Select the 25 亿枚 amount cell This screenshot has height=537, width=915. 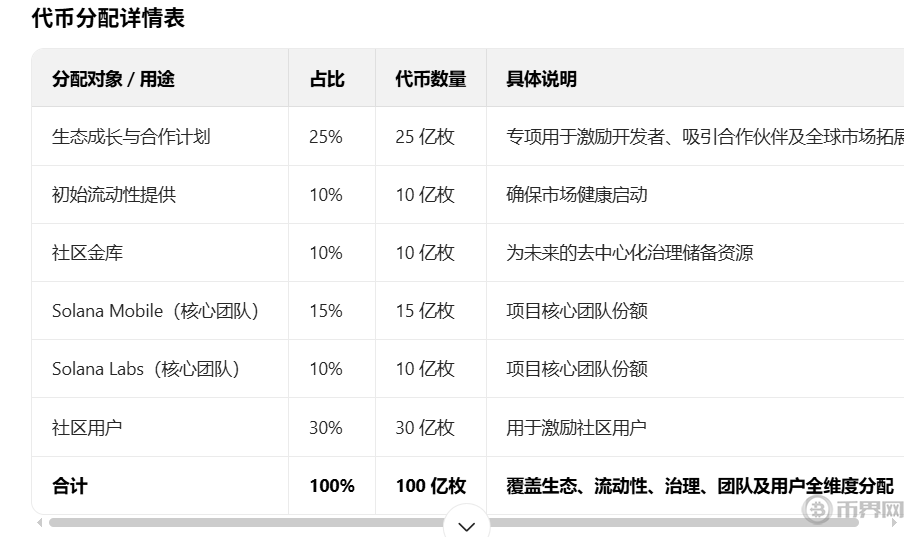point(425,137)
